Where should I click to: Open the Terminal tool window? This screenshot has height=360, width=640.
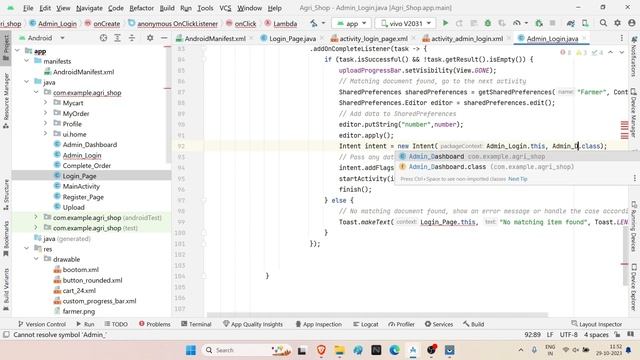196,324
